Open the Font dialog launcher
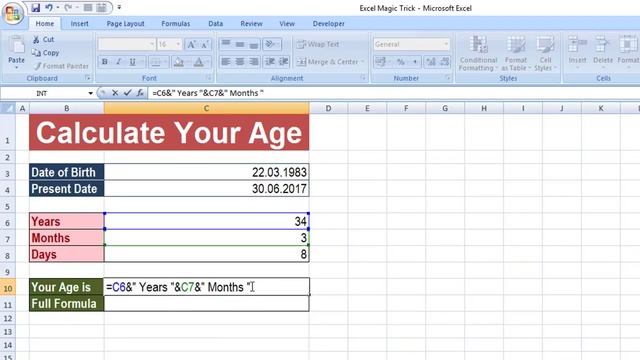640x360 pixels. click(x=208, y=78)
